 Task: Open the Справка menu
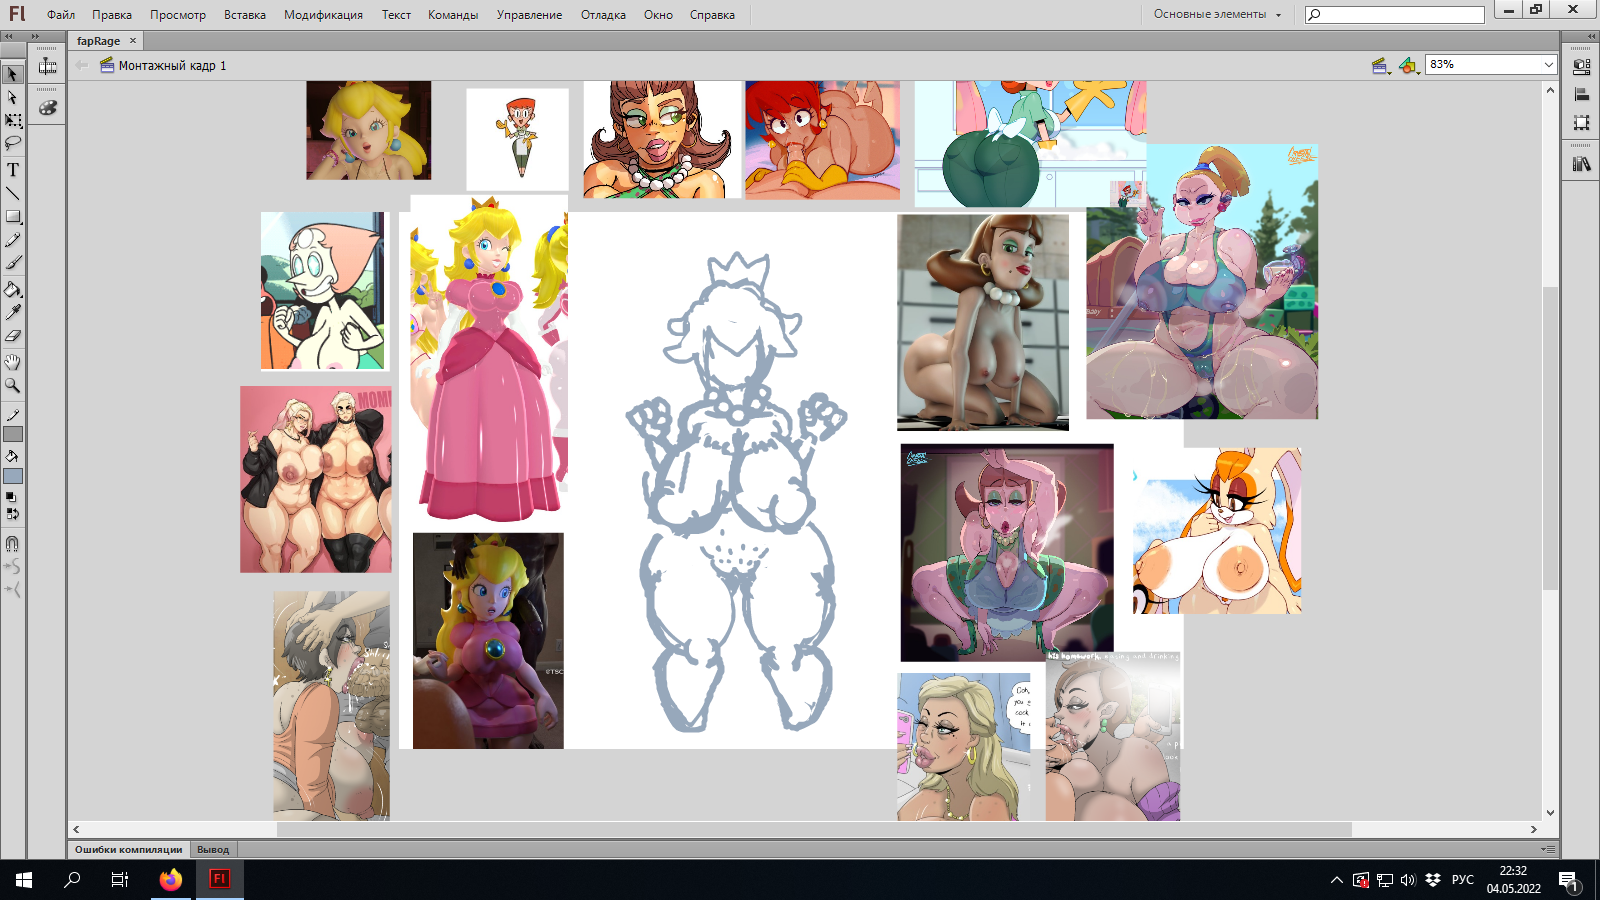[x=712, y=15]
